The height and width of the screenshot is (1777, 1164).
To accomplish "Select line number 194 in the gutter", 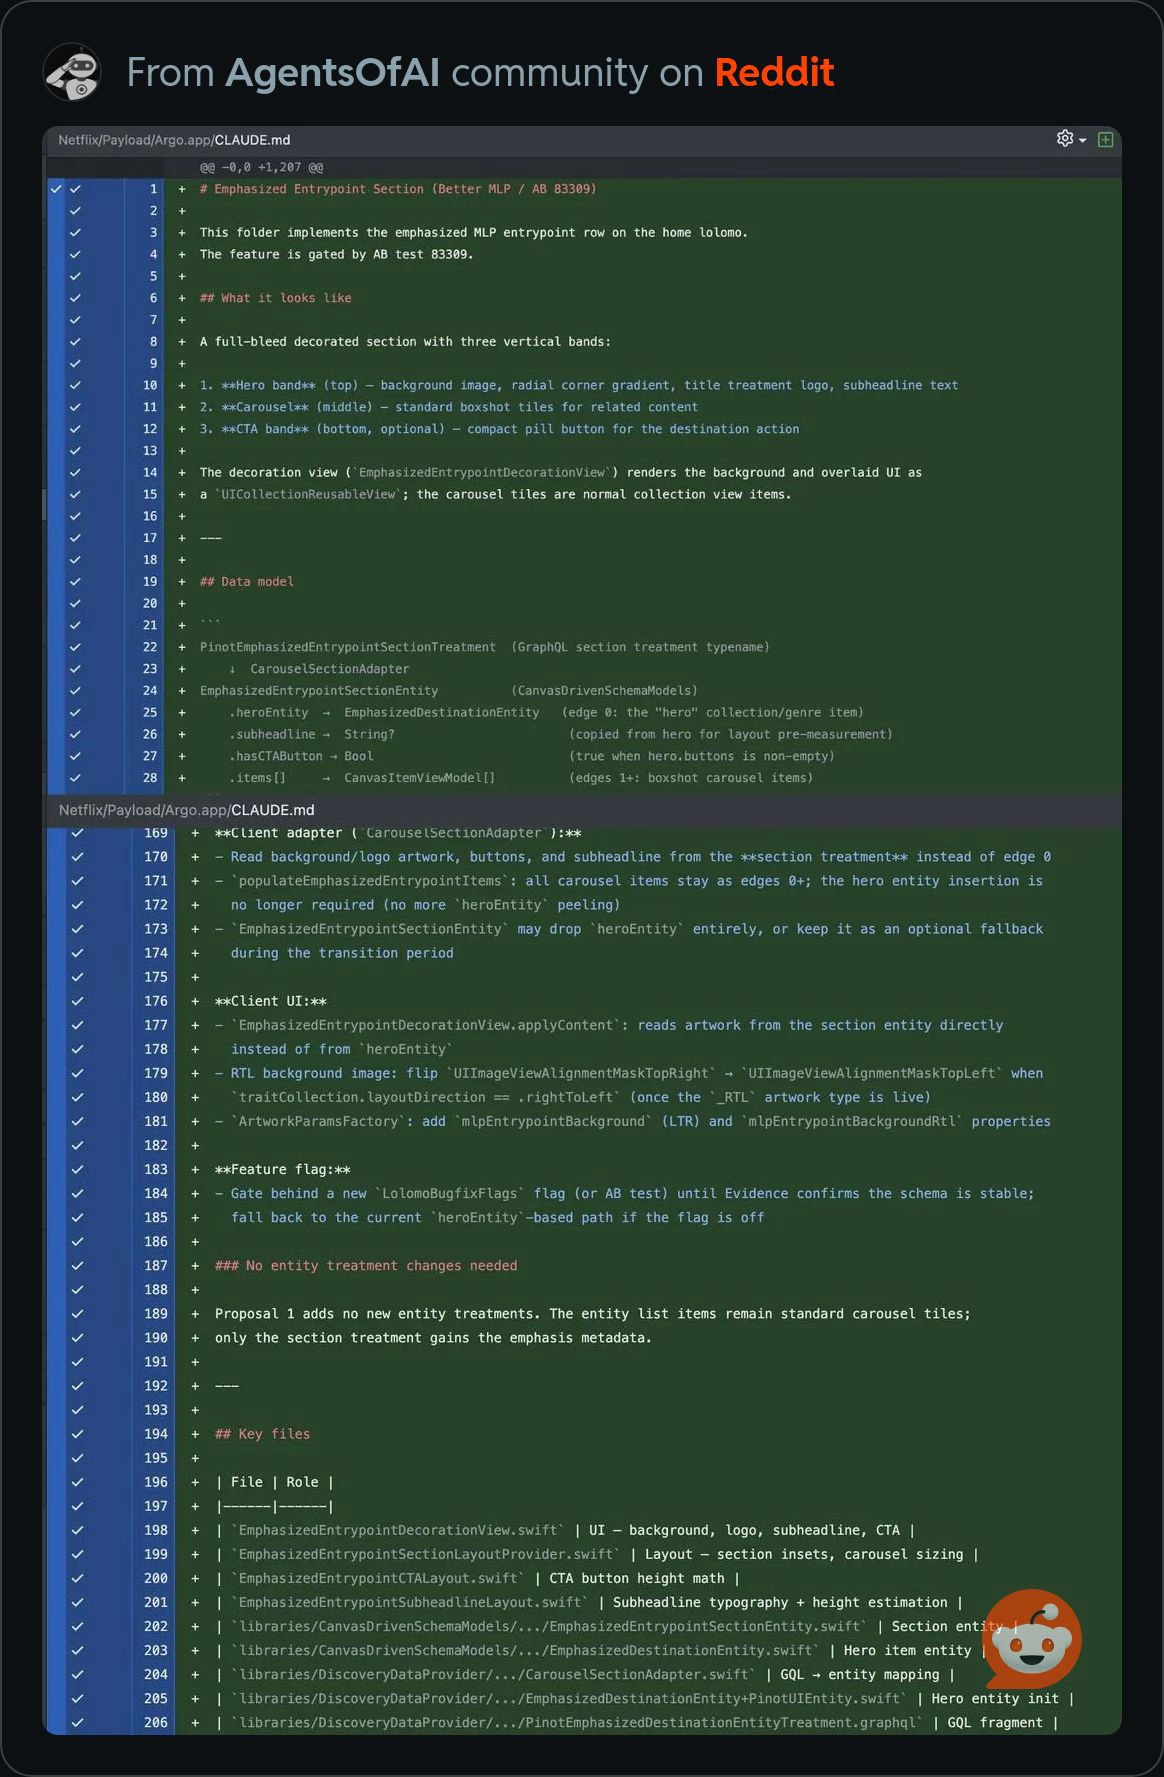I will (x=156, y=1434).
